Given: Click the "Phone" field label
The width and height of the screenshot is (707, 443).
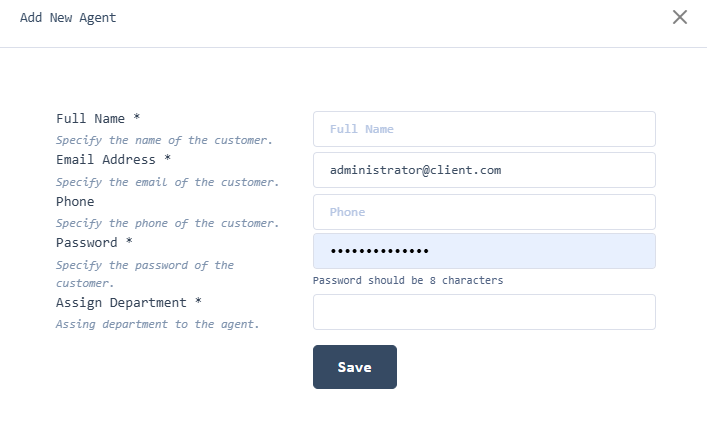Looking at the screenshot, I should [75, 202].
